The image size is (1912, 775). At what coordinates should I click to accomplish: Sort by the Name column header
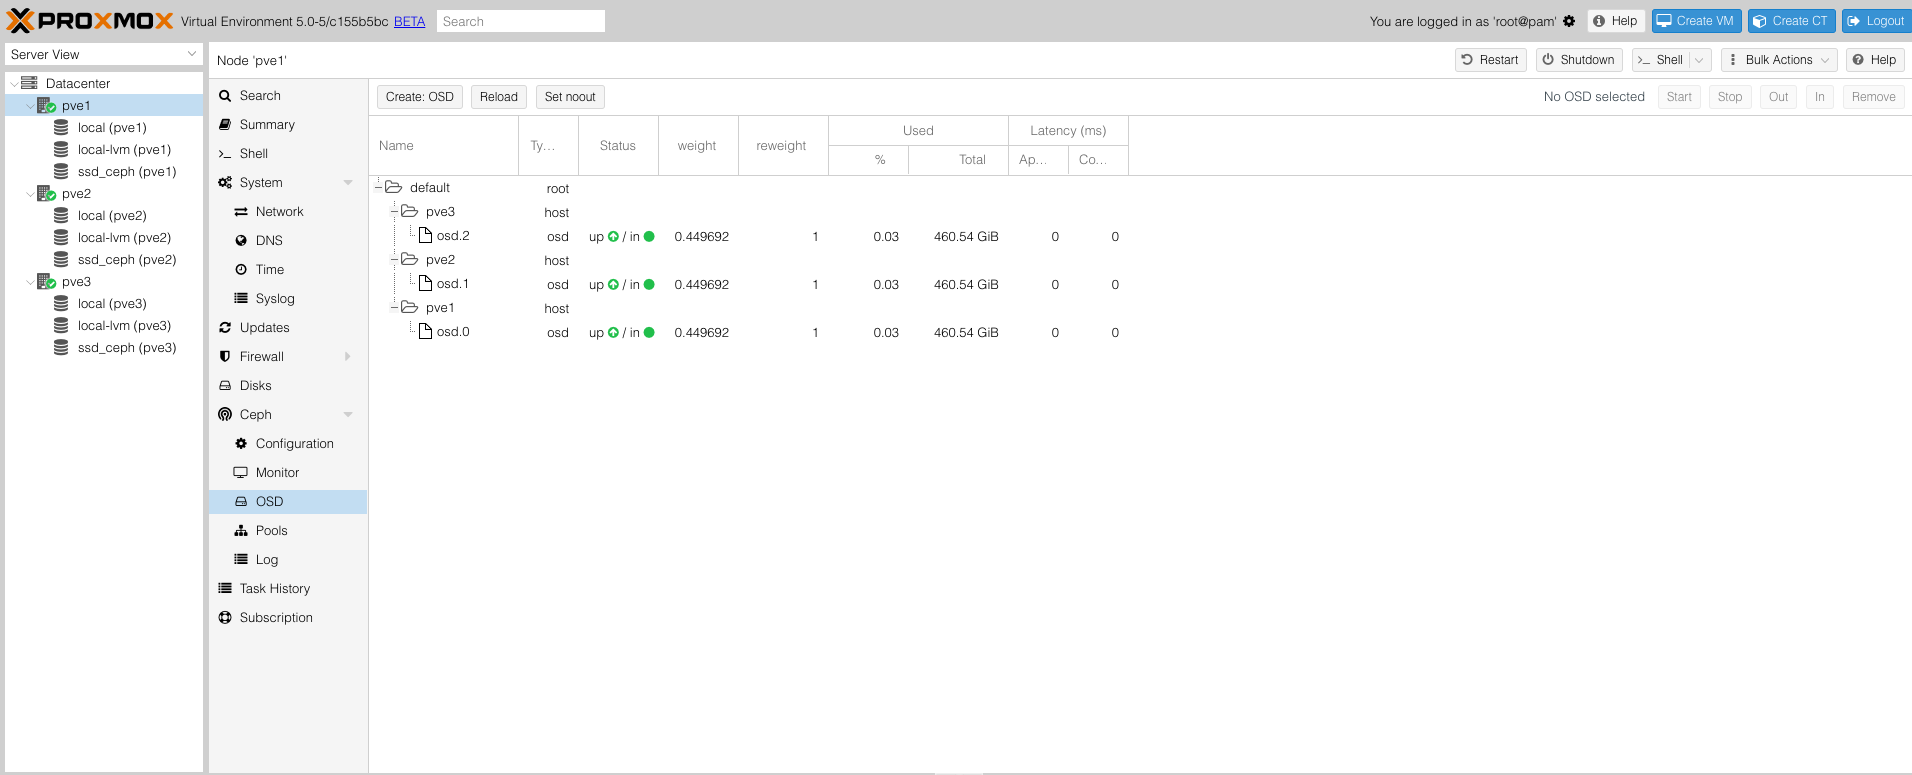444,146
